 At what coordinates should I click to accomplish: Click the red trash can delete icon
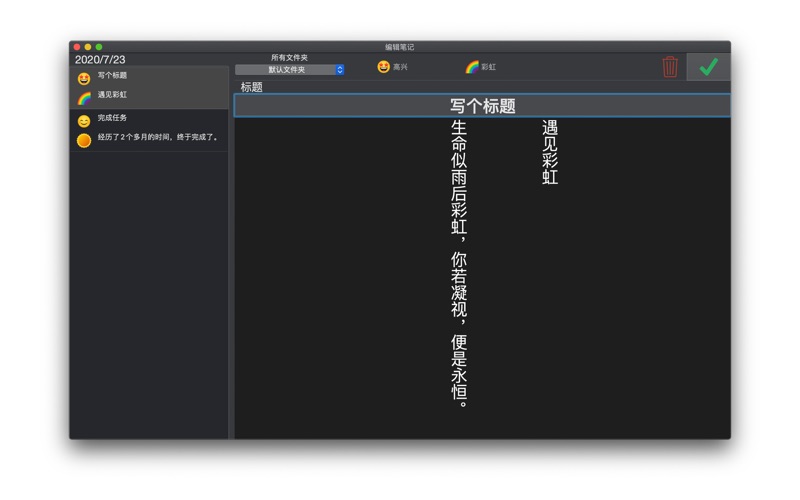[670, 67]
